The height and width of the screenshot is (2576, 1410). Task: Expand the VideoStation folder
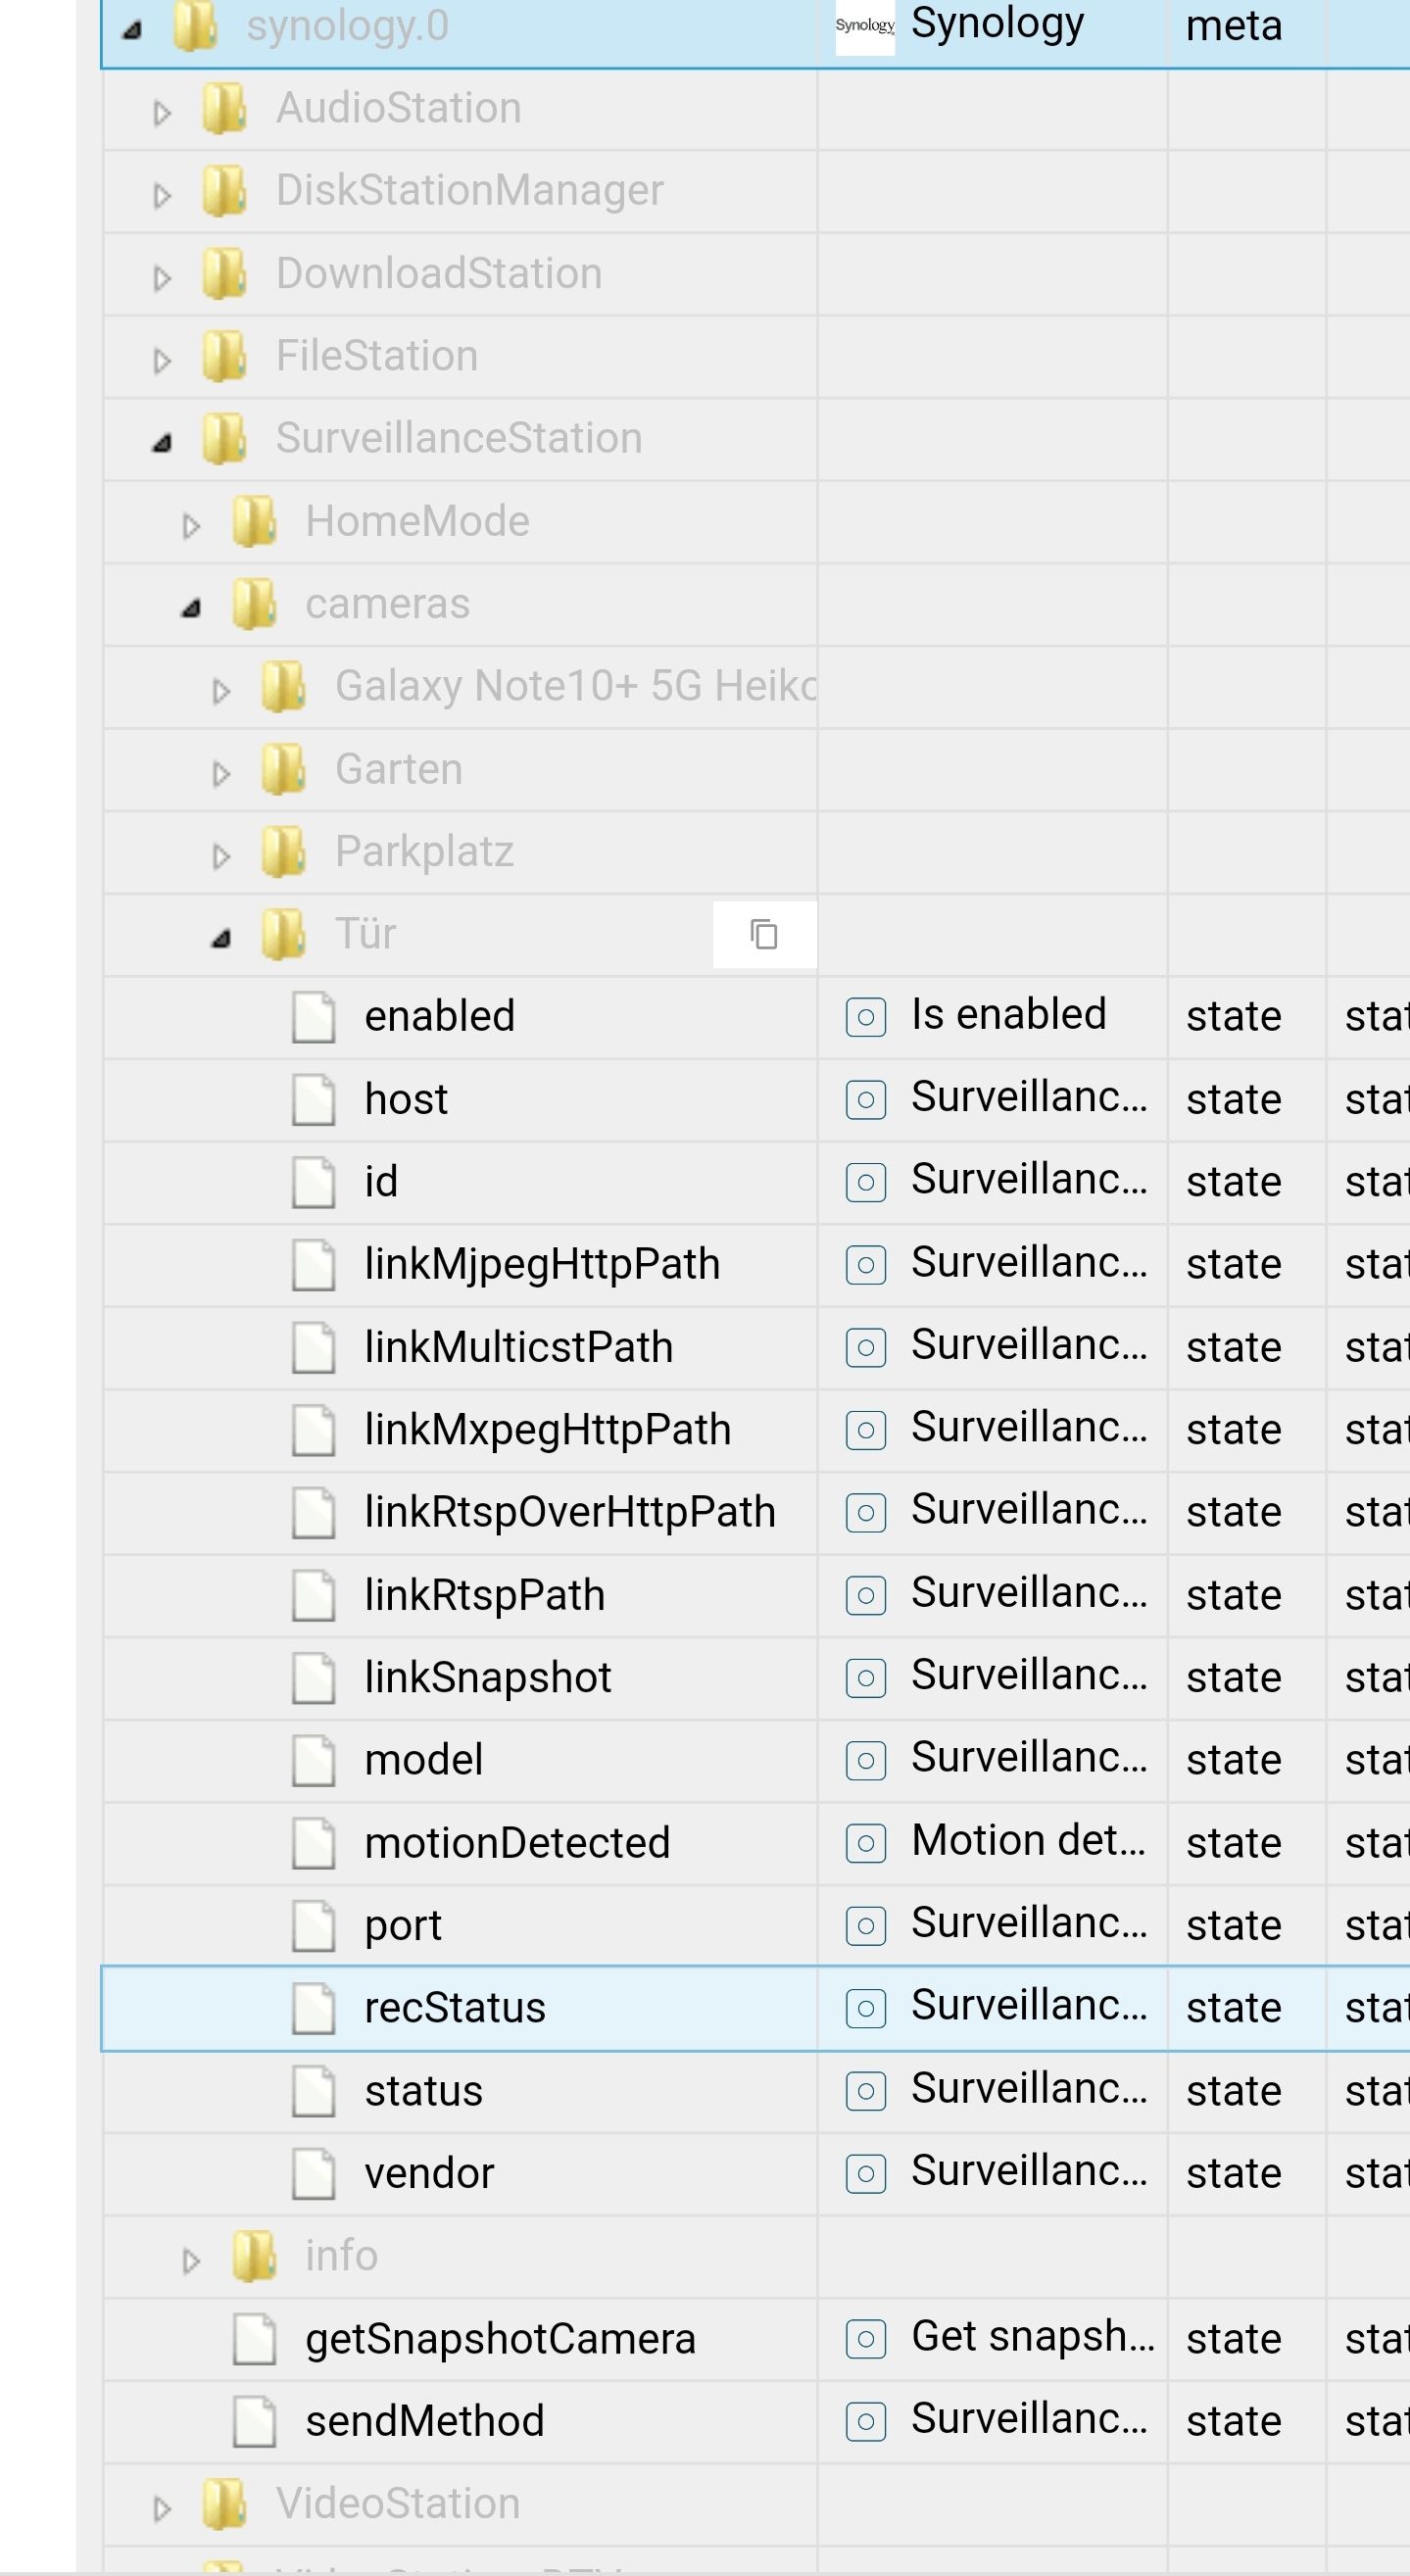click(162, 2508)
